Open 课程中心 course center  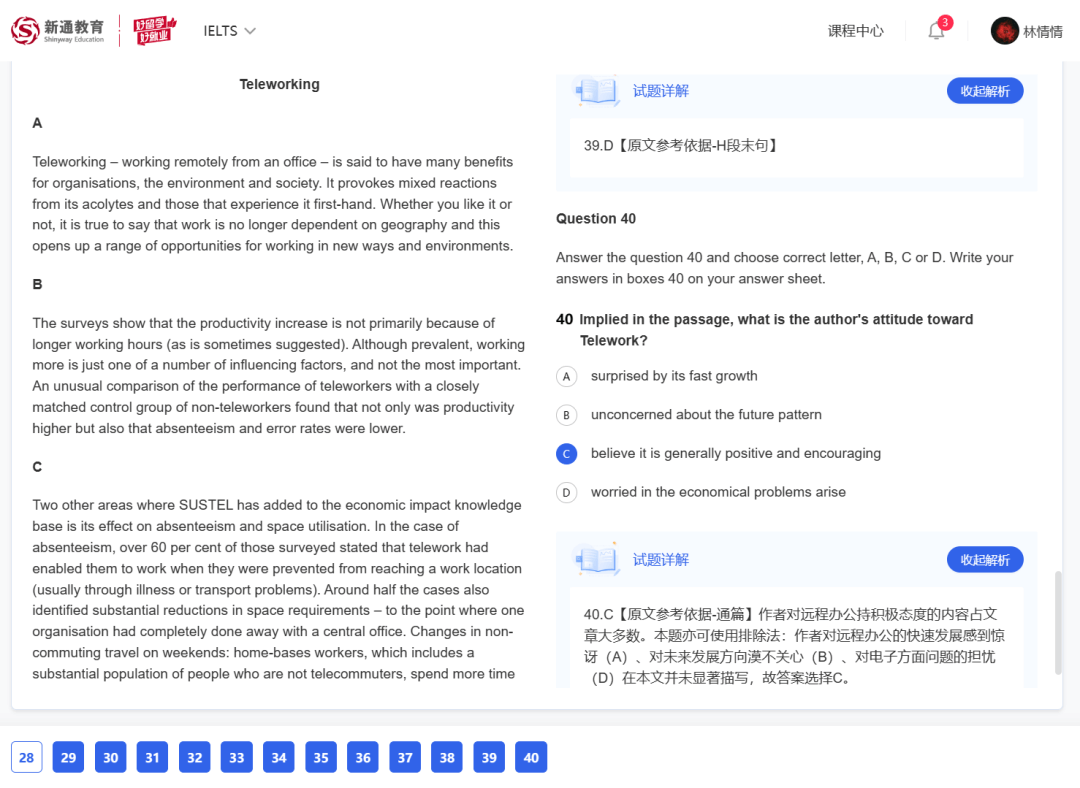855,31
